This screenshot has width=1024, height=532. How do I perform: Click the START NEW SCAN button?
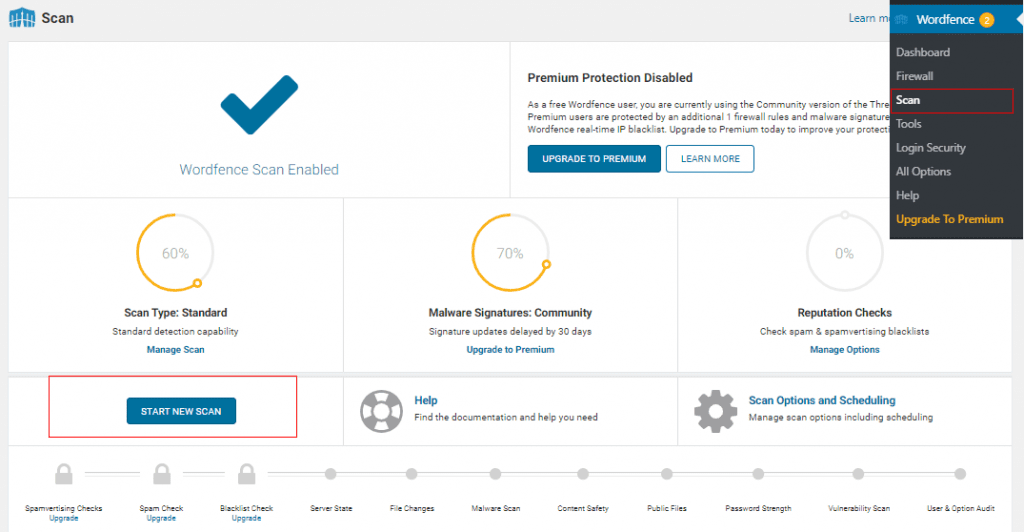click(x=182, y=411)
